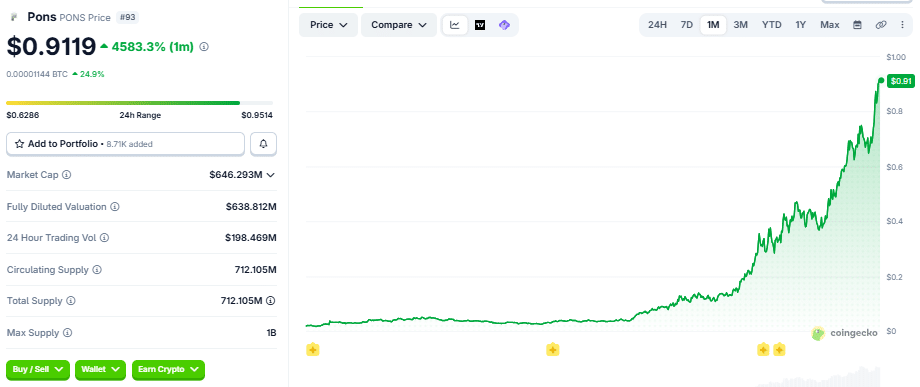Click the 24.9% BTC change text

92,74
